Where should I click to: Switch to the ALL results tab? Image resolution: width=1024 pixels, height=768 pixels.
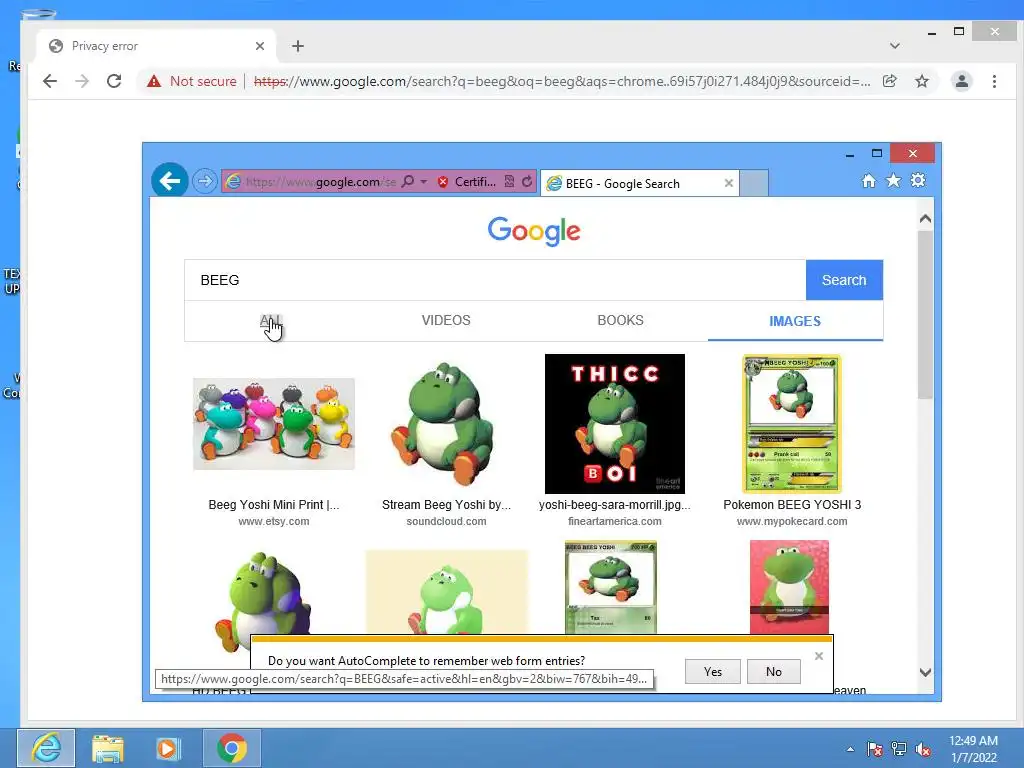coord(270,321)
